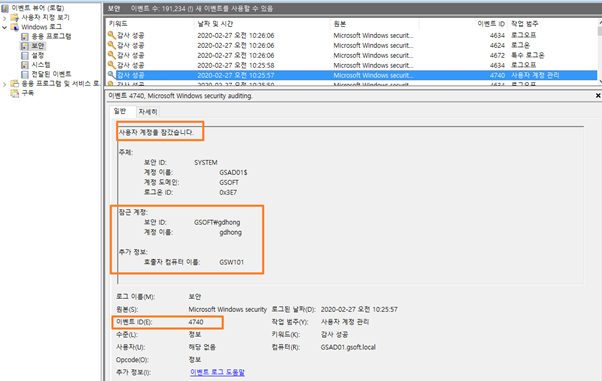Click the 0x3E7 logon ID value

228,192
